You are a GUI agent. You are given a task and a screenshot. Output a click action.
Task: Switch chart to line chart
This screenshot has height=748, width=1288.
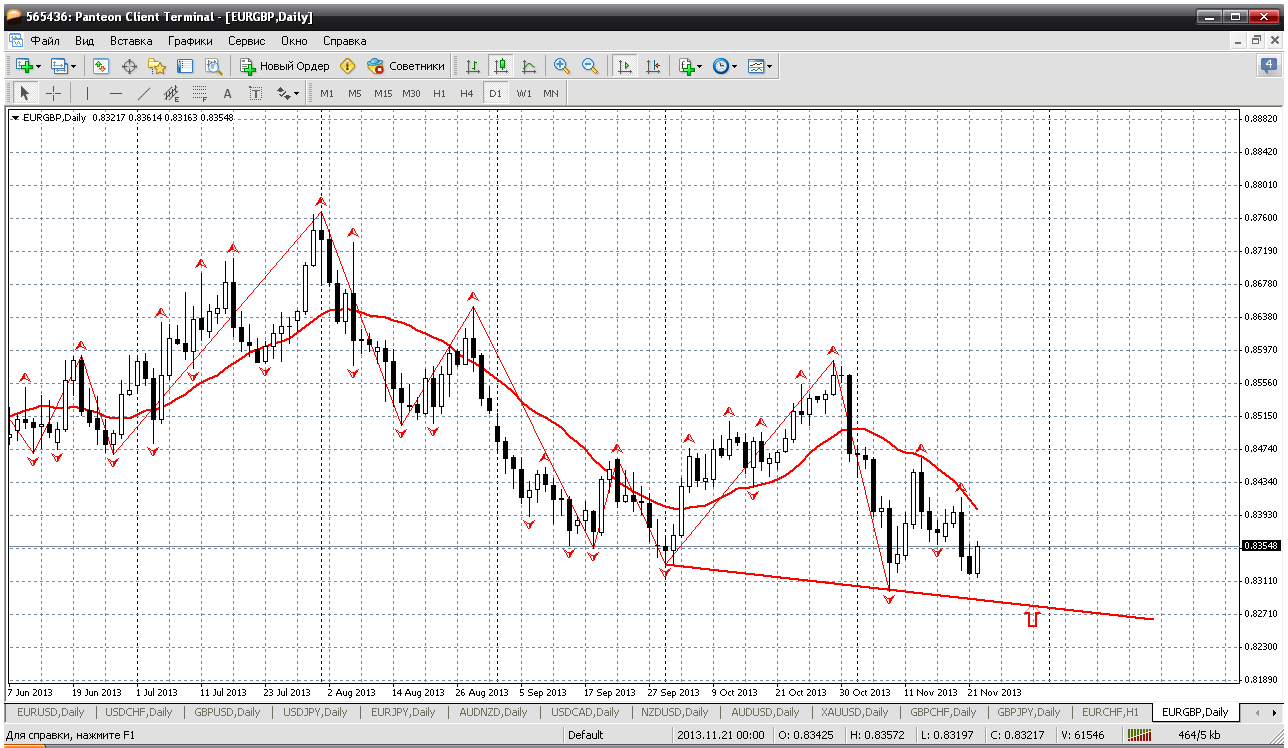[529, 66]
